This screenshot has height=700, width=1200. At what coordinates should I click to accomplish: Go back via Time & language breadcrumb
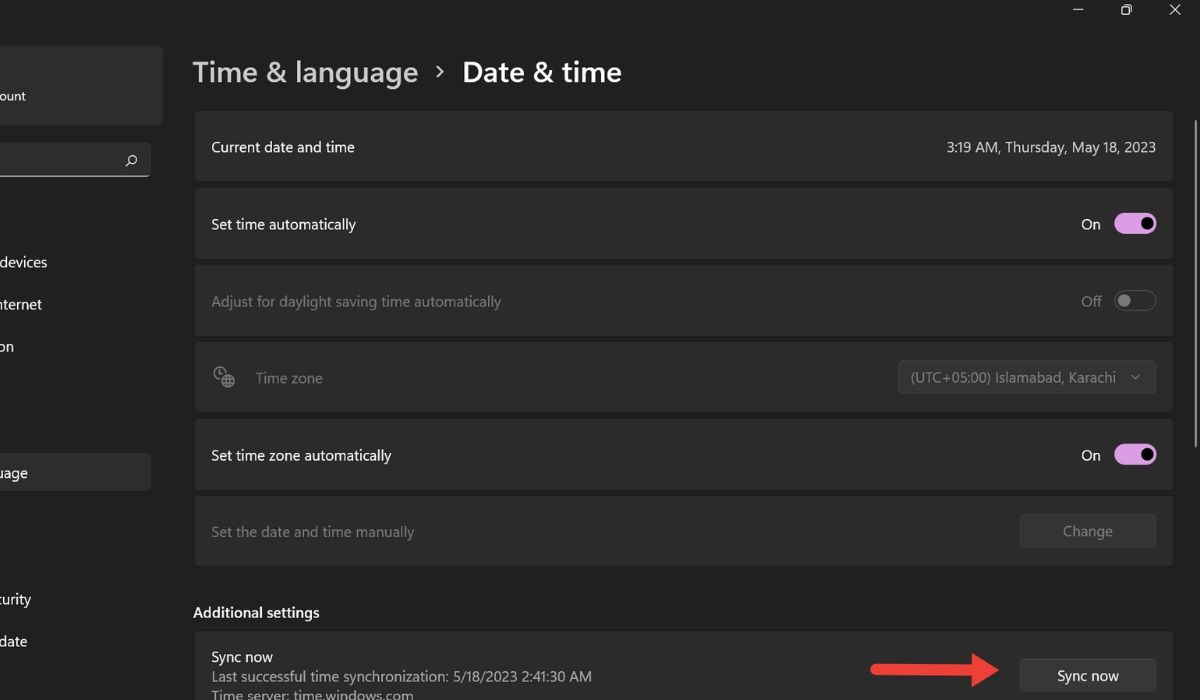[x=305, y=72]
